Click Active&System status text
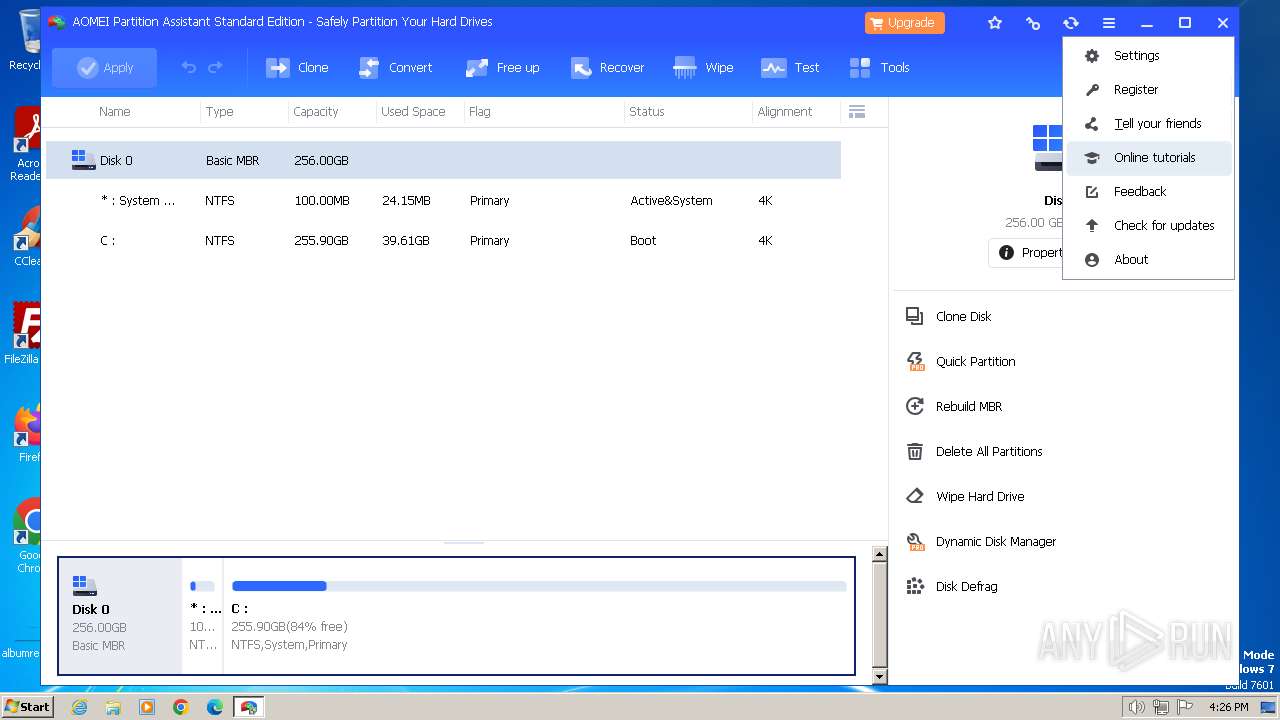Image resolution: width=1280 pixels, height=720 pixels. (672, 201)
